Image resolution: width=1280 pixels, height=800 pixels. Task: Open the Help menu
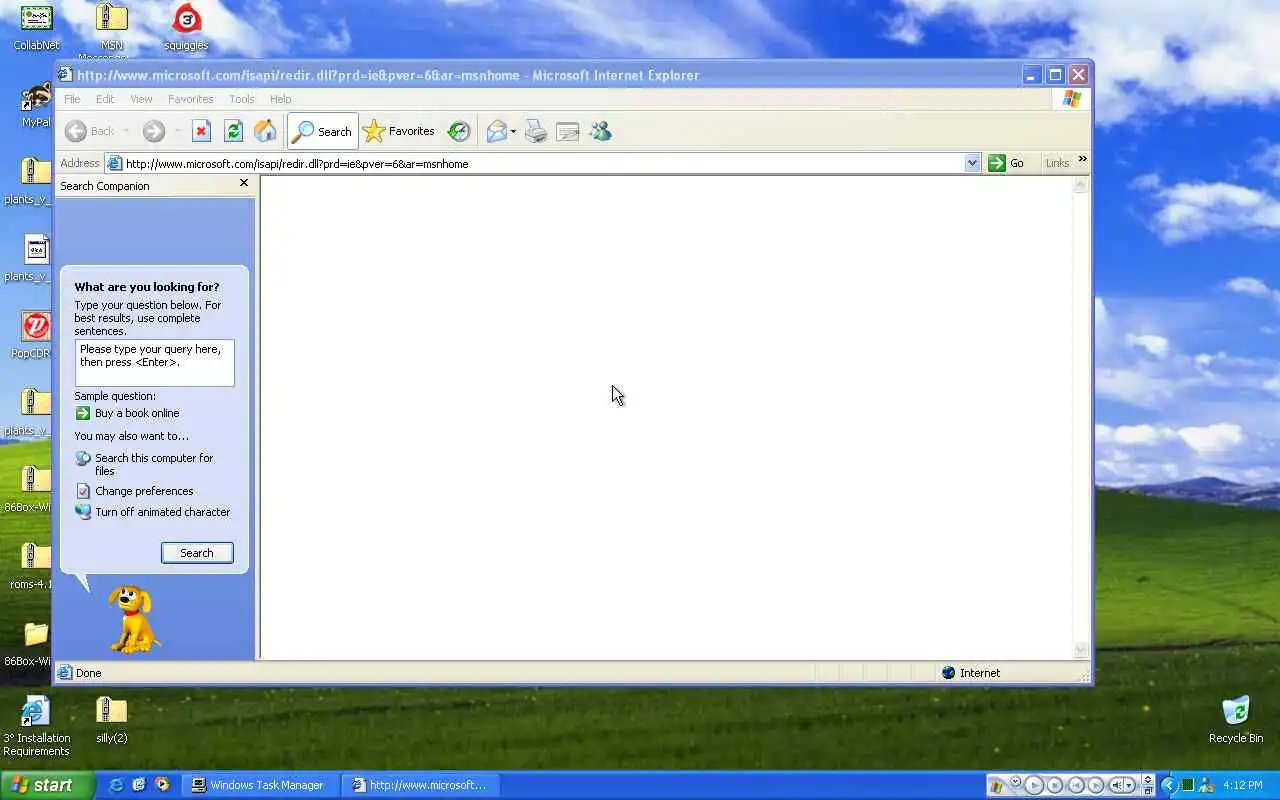click(280, 99)
